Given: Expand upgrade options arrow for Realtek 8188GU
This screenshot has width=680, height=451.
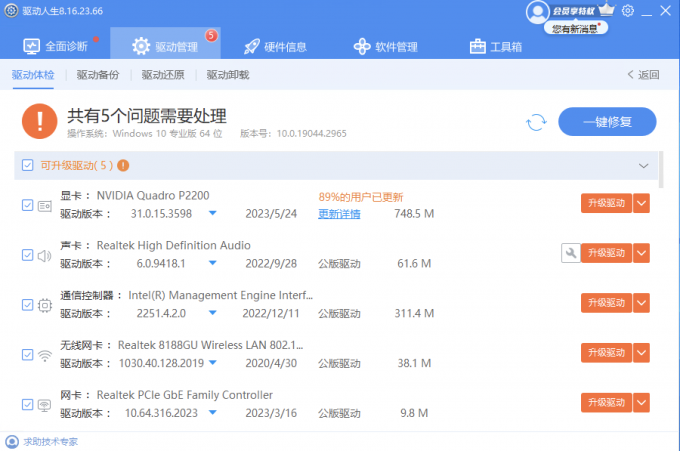Looking at the screenshot, I should (641, 353).
